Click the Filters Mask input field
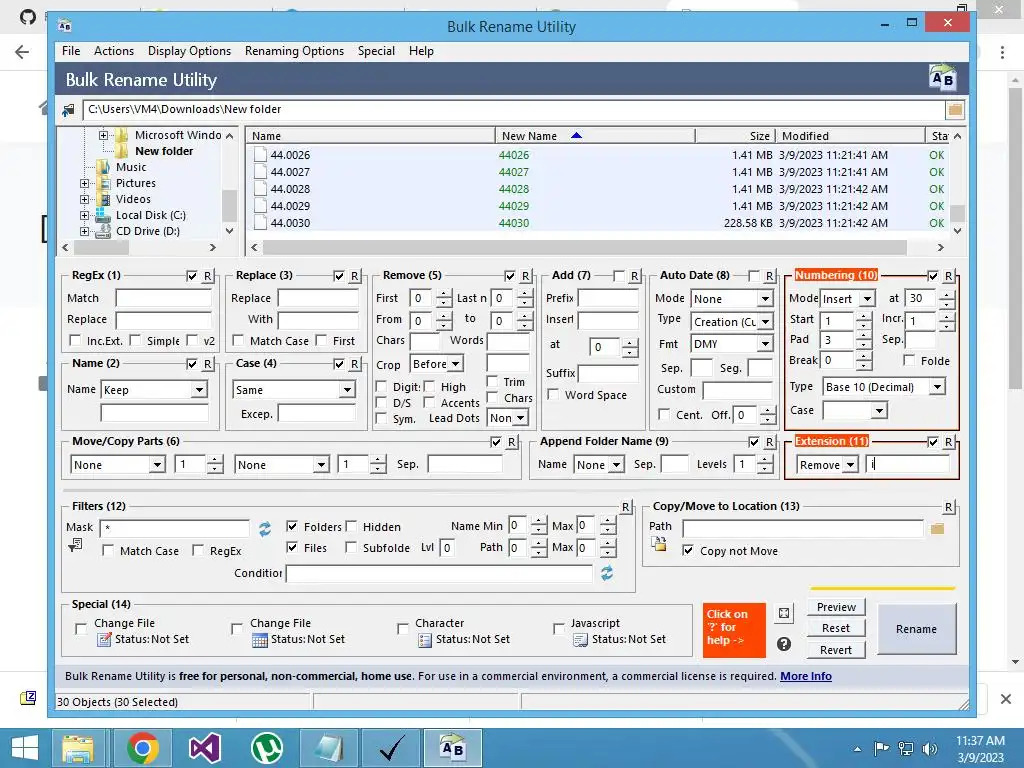 coord(175,528)
